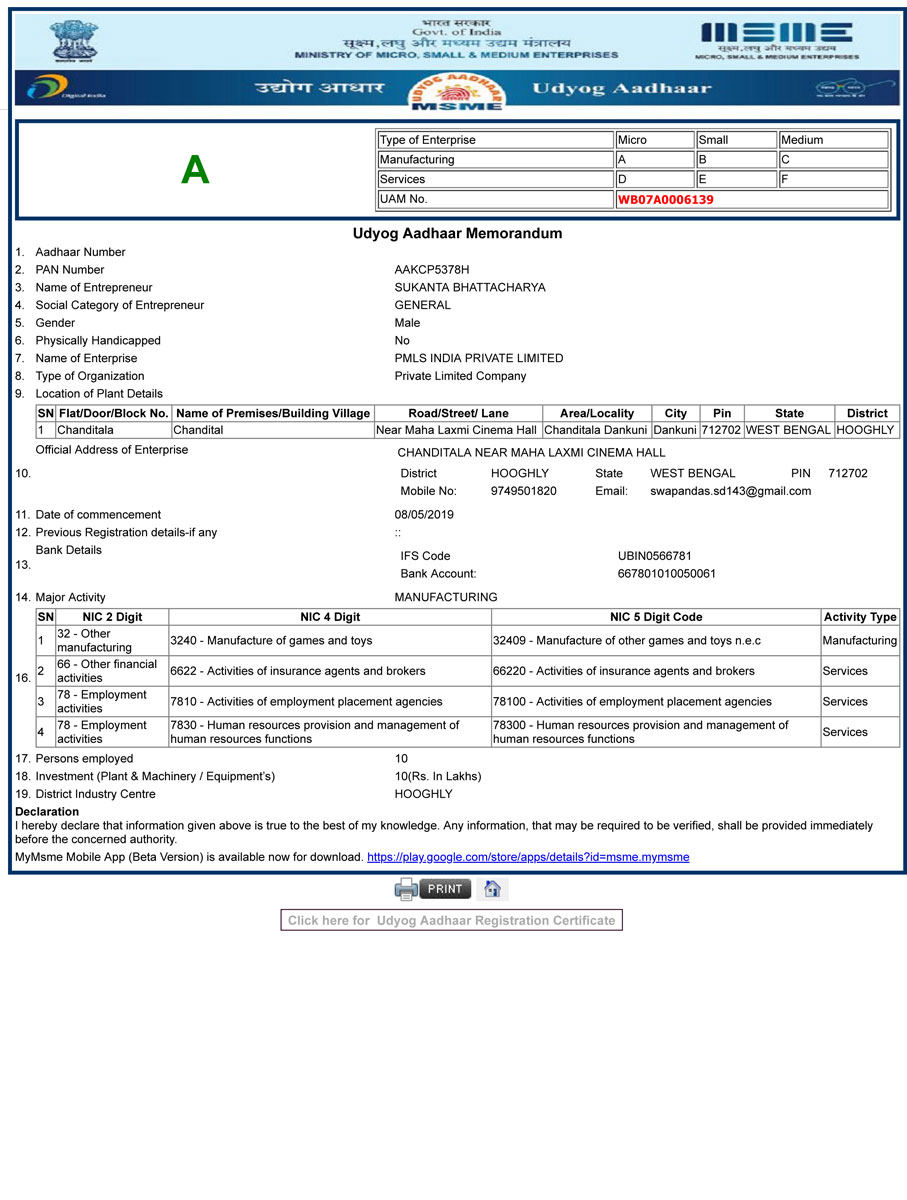Click the Persons employed label
907x1200 pixels.
[84, 759]
